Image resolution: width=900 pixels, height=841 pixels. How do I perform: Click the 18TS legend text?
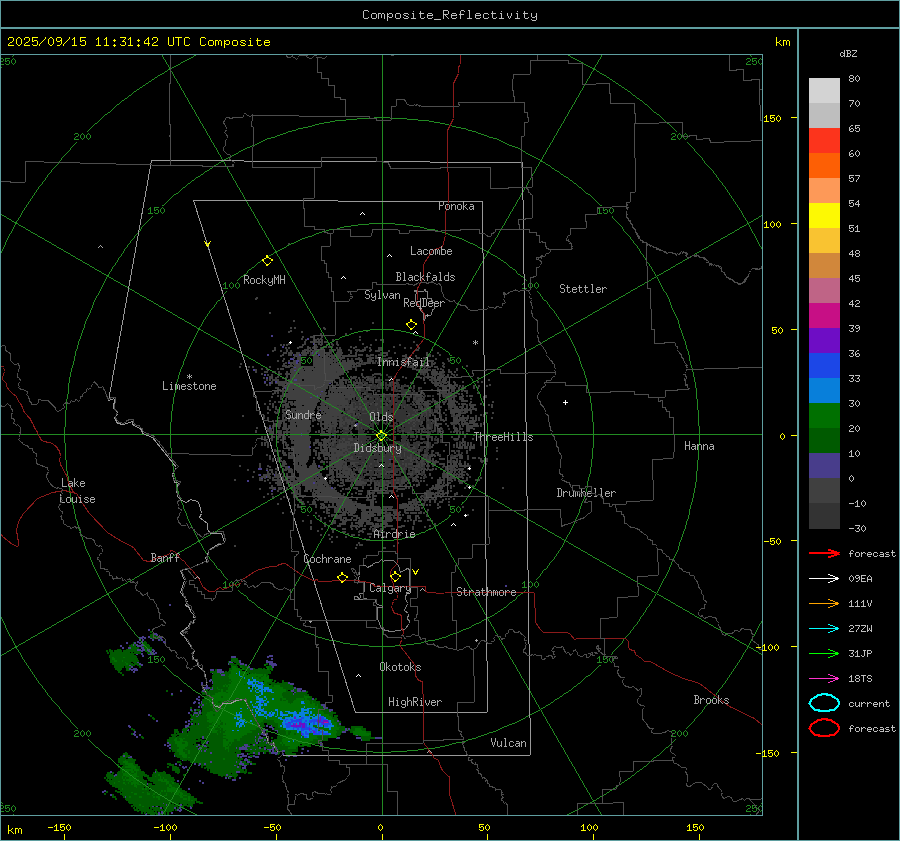pos(860,679)
